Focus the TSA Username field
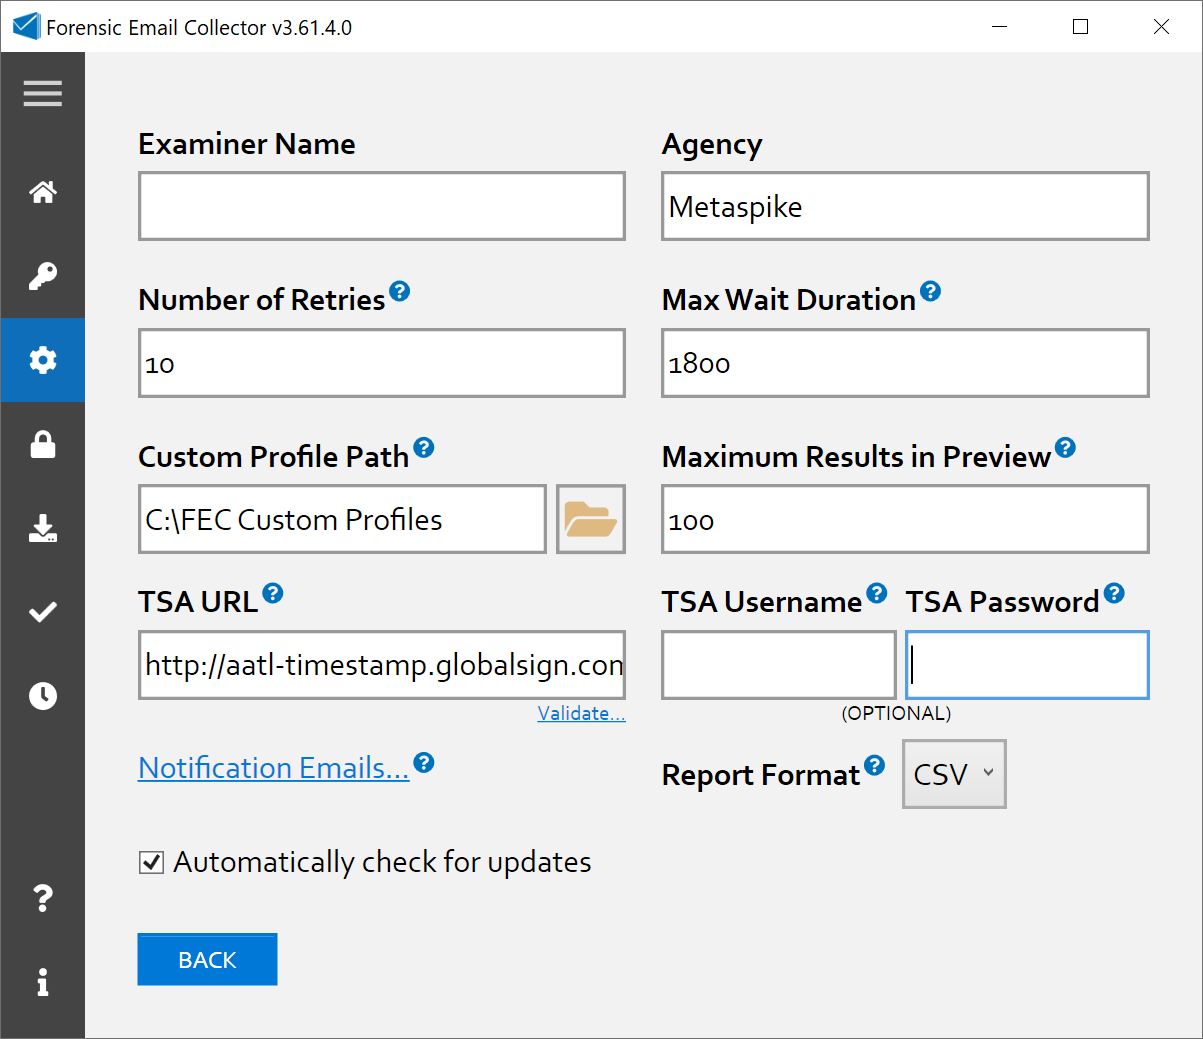Screen dimensions: 1203x1039 tap(778, 665)
